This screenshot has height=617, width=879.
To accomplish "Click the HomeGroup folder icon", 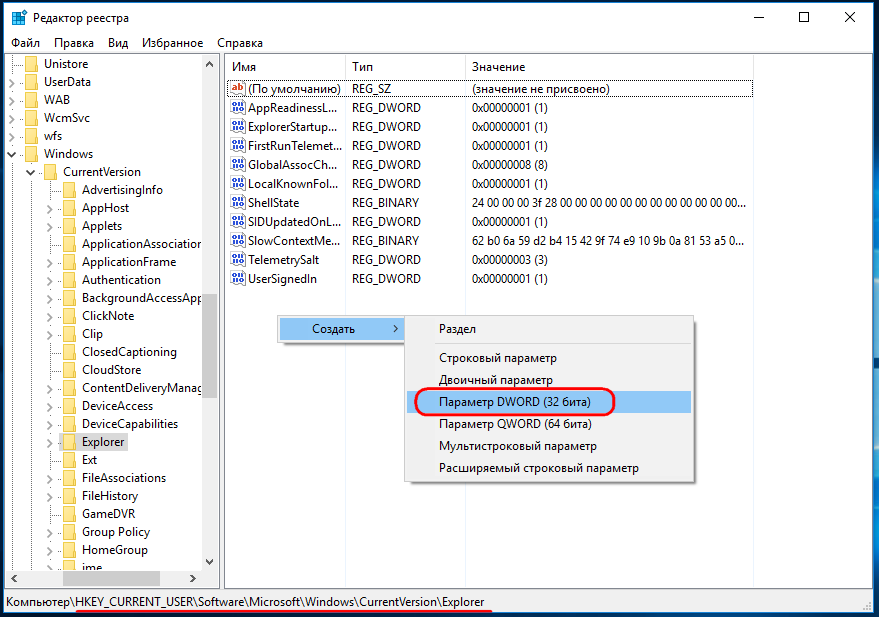I will (x=70, y=550).
